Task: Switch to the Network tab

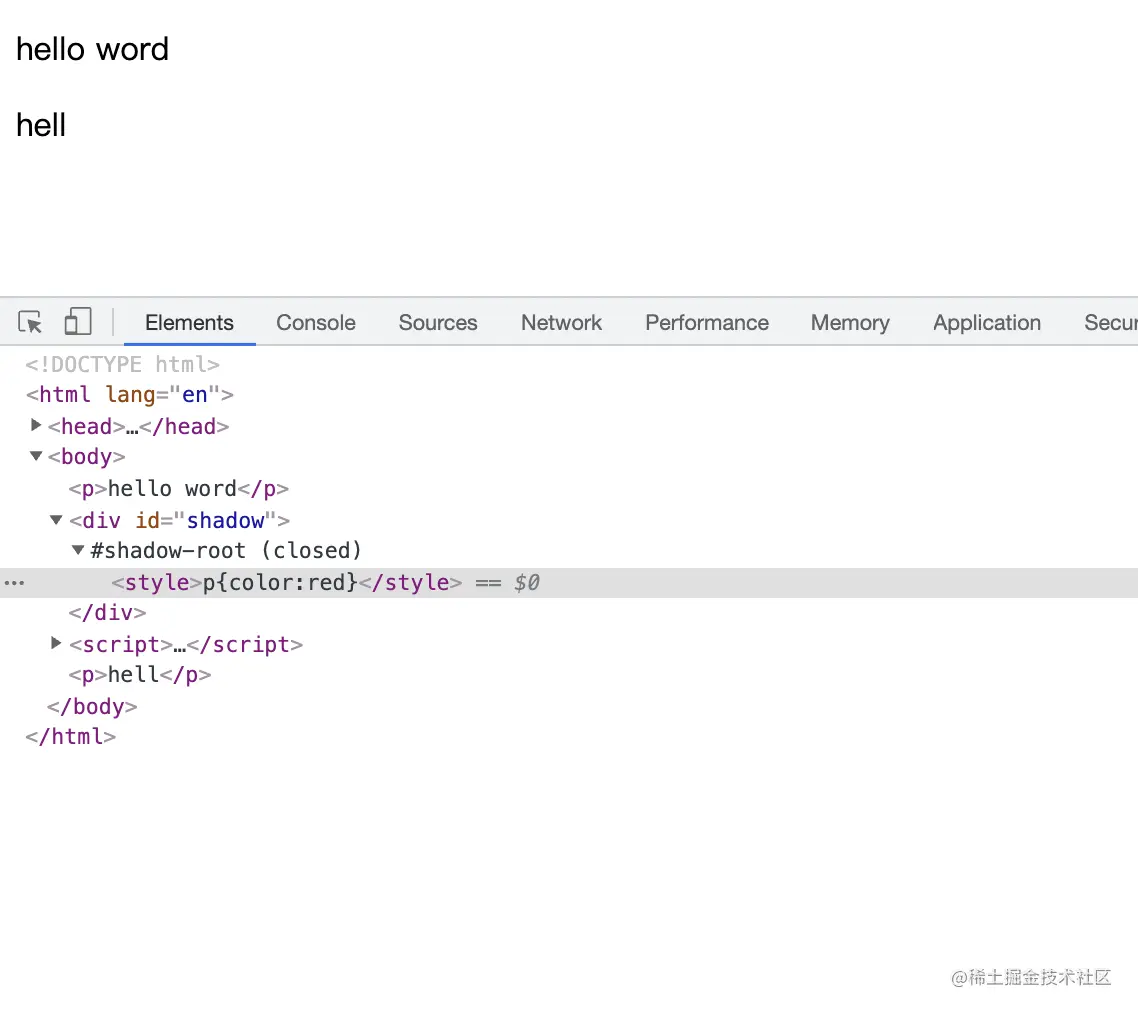Action: [x=561, y=322]
